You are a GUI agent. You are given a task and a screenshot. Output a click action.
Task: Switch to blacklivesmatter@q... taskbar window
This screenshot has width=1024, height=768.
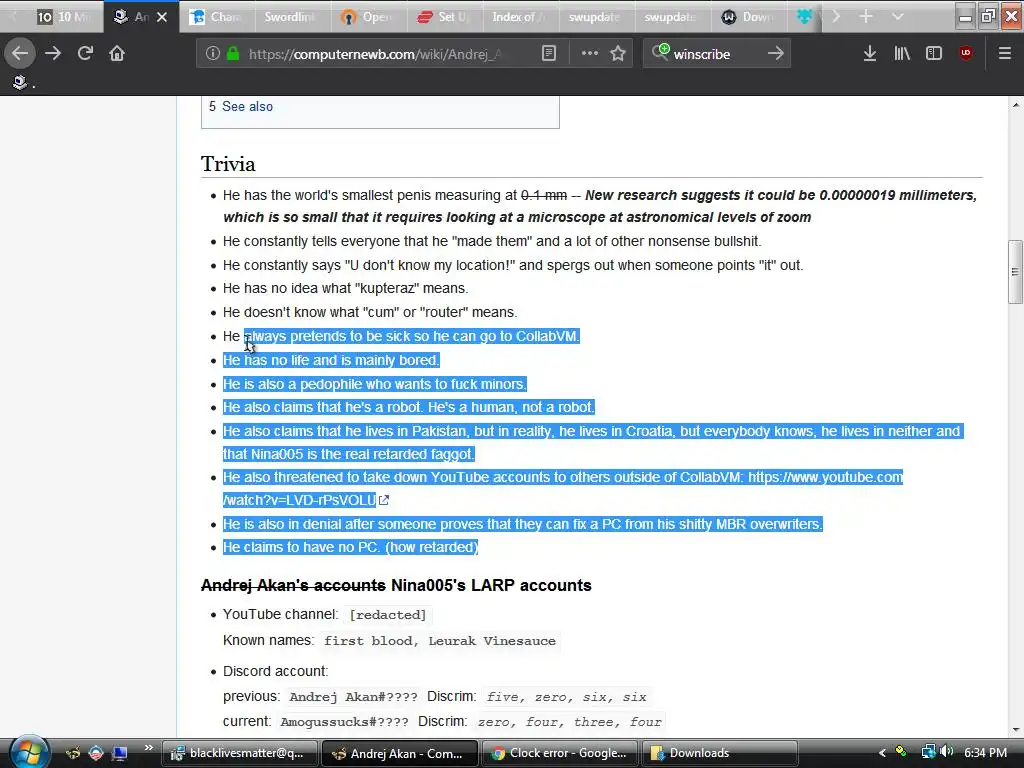tap(240, 753)
